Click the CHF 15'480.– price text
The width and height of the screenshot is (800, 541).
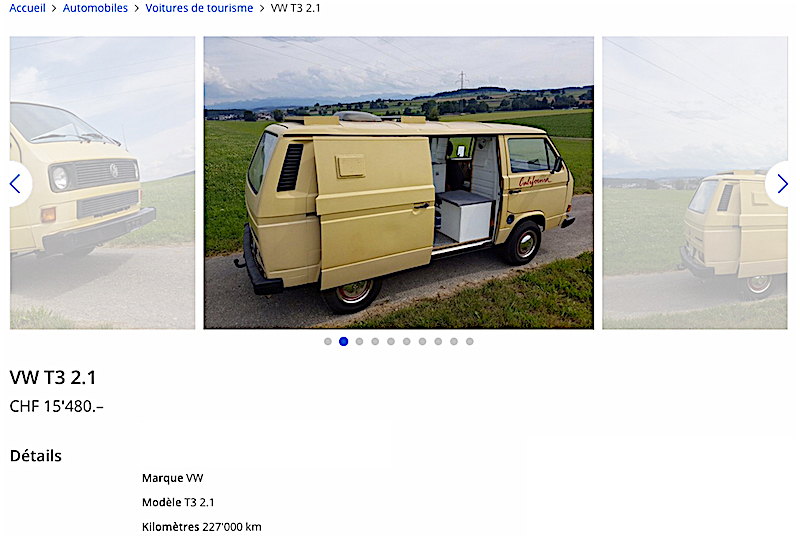[57, 406]
